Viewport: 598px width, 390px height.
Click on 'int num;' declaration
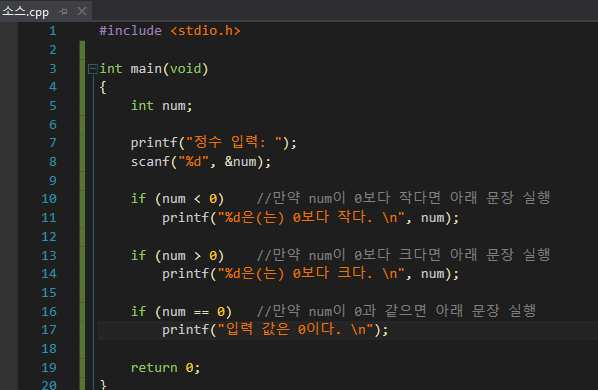161,106
